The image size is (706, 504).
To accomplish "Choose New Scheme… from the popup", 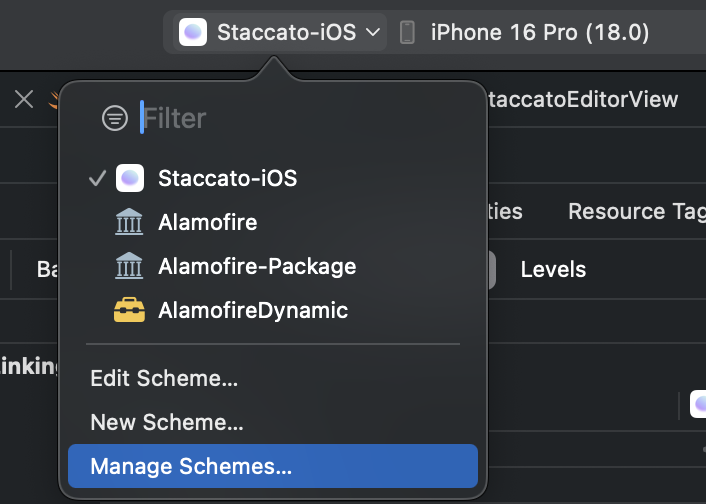I will pyautogui.click(x=167, y=422).
